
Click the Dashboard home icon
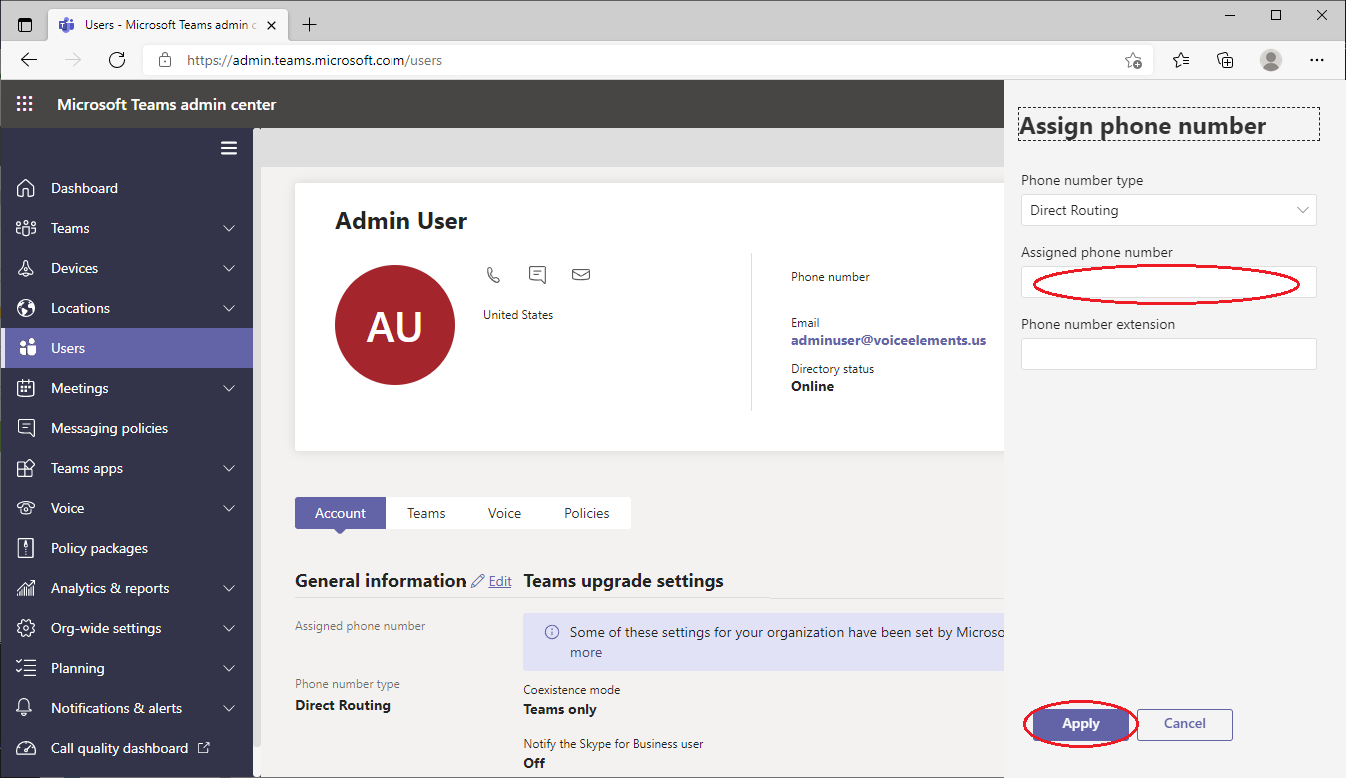(x=26, y=188)
